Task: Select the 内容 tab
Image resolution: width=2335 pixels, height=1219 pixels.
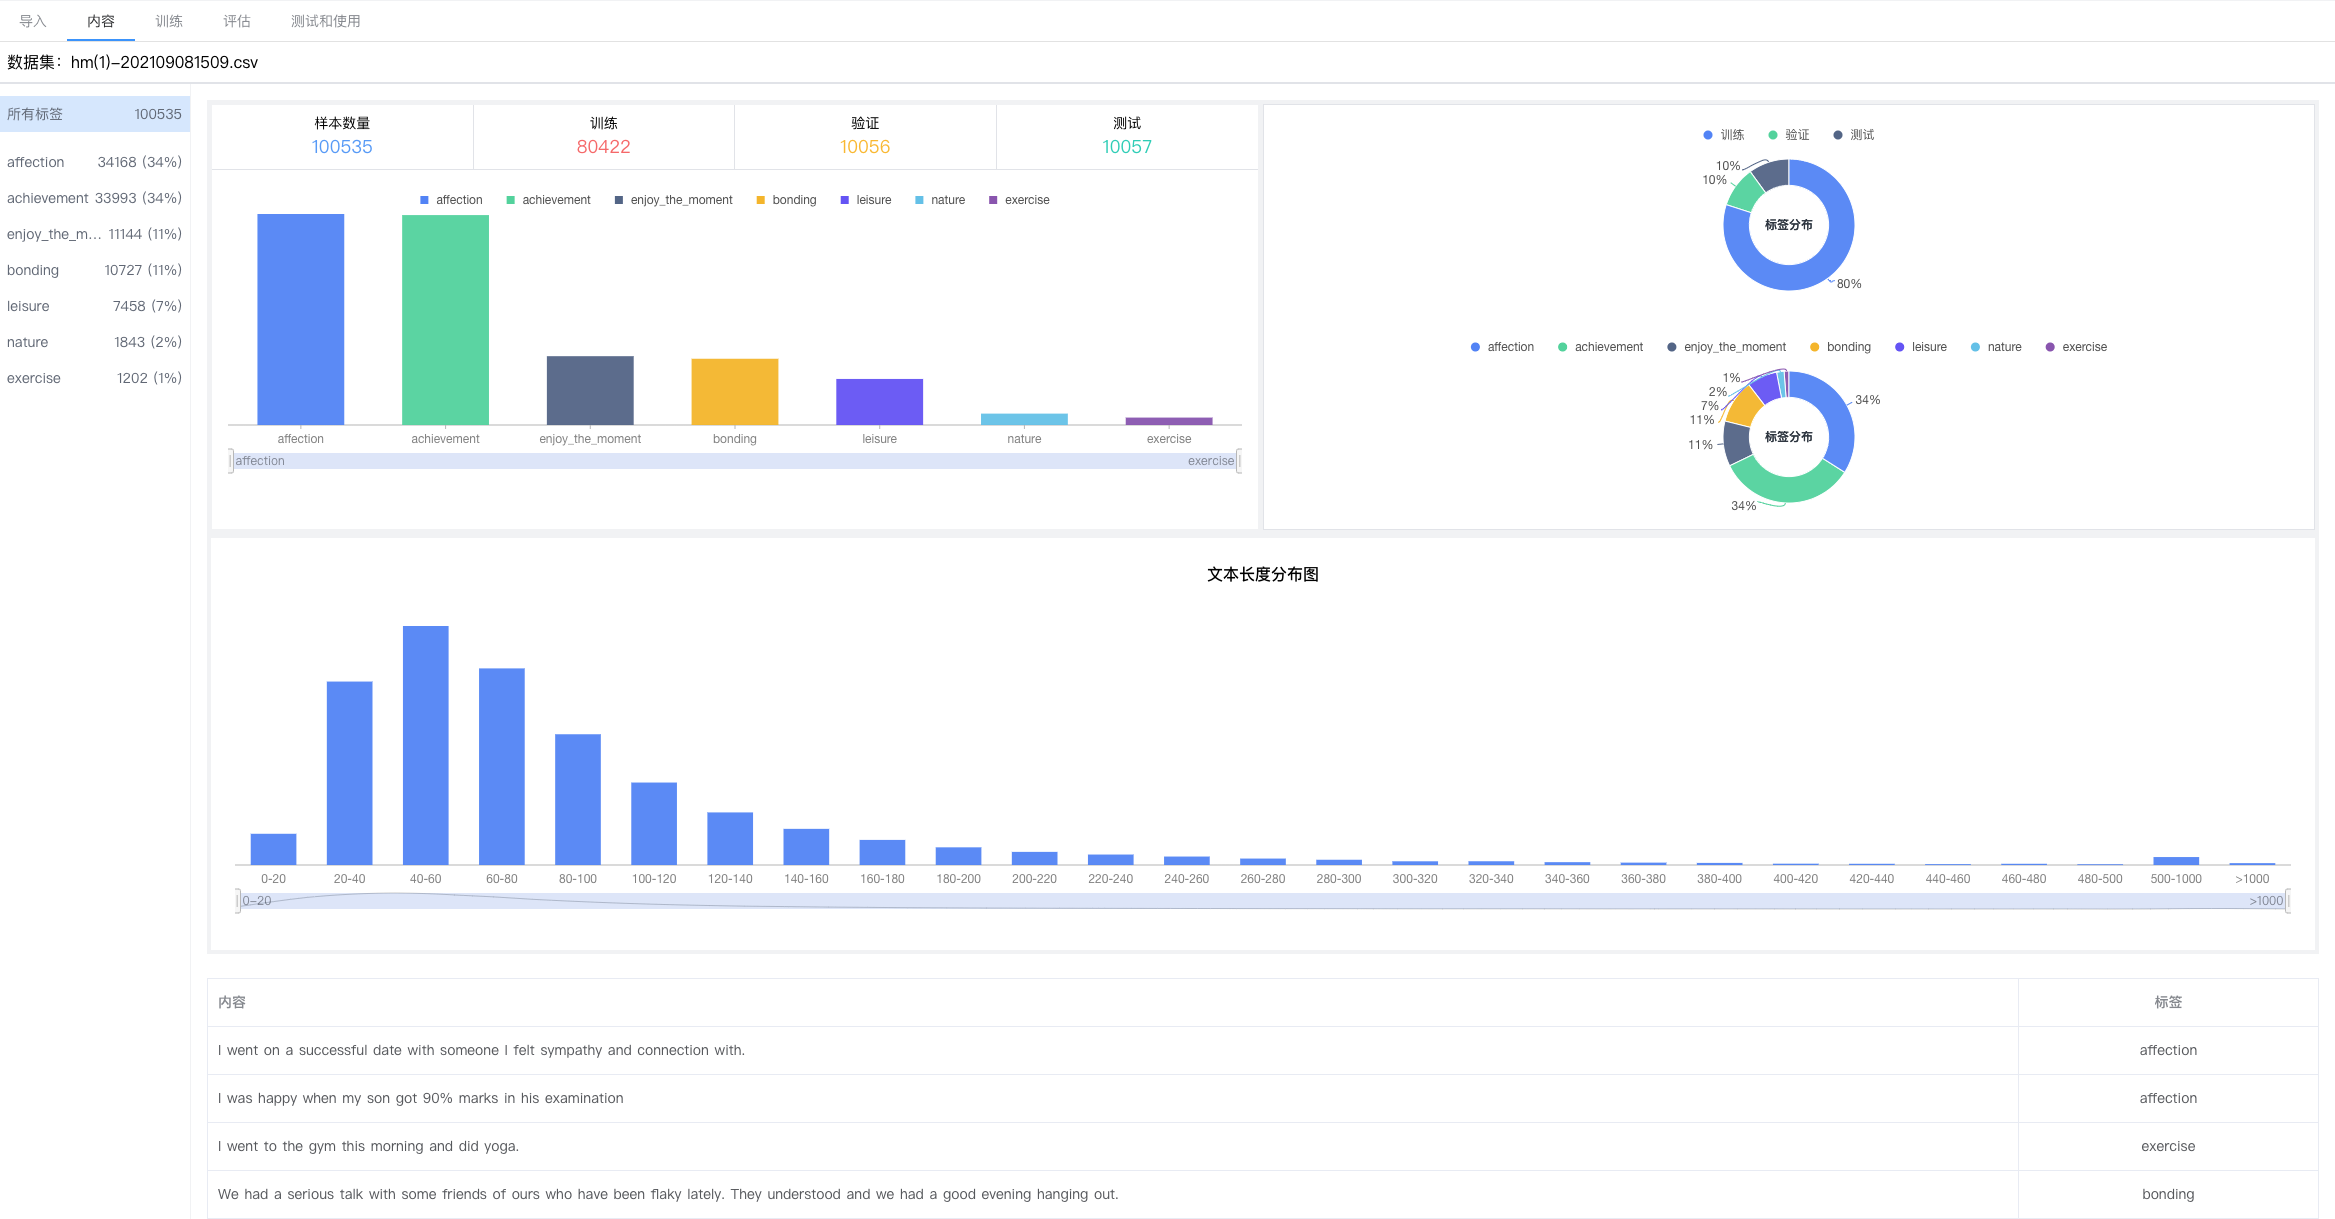Action: tap(101, 21)
